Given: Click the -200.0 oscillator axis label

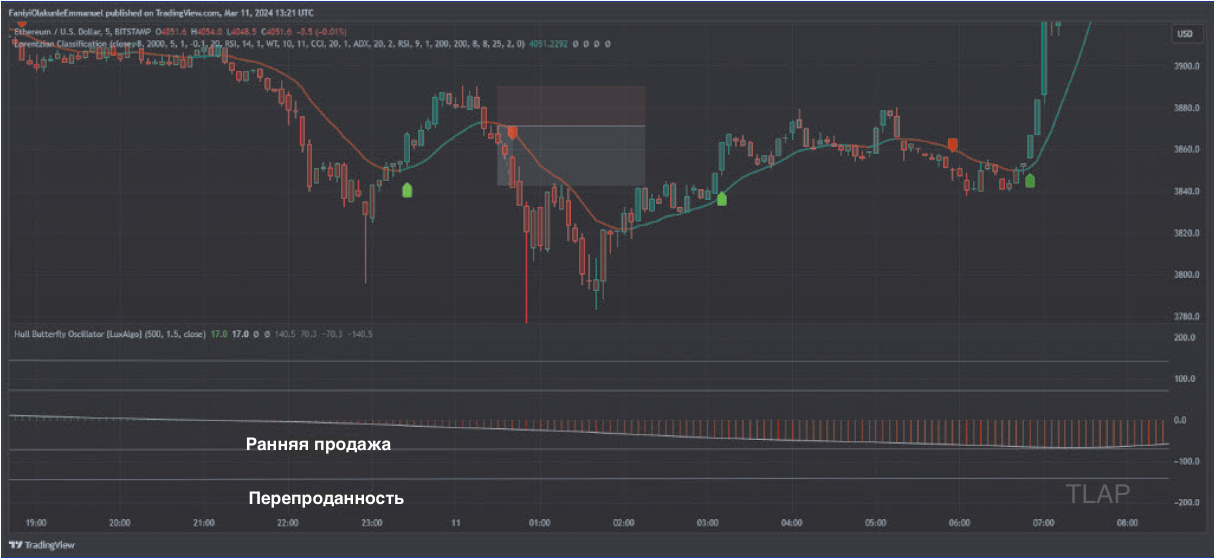Looking at the screenshot, I should pos(1185,502).
